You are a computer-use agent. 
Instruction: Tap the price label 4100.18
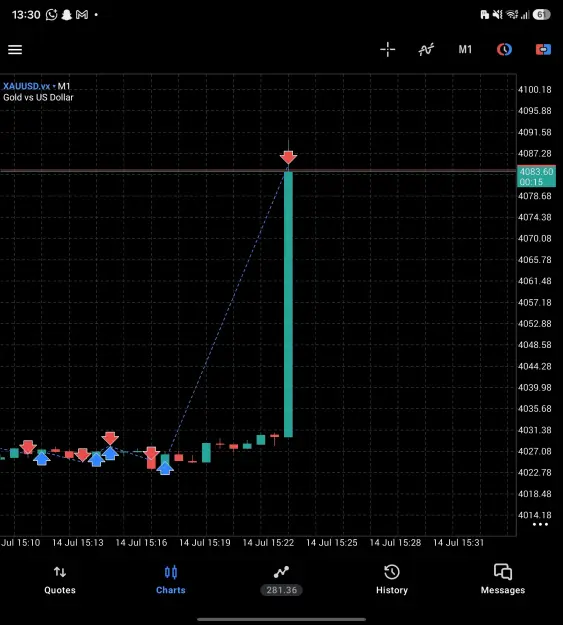(x=535, y=90)
